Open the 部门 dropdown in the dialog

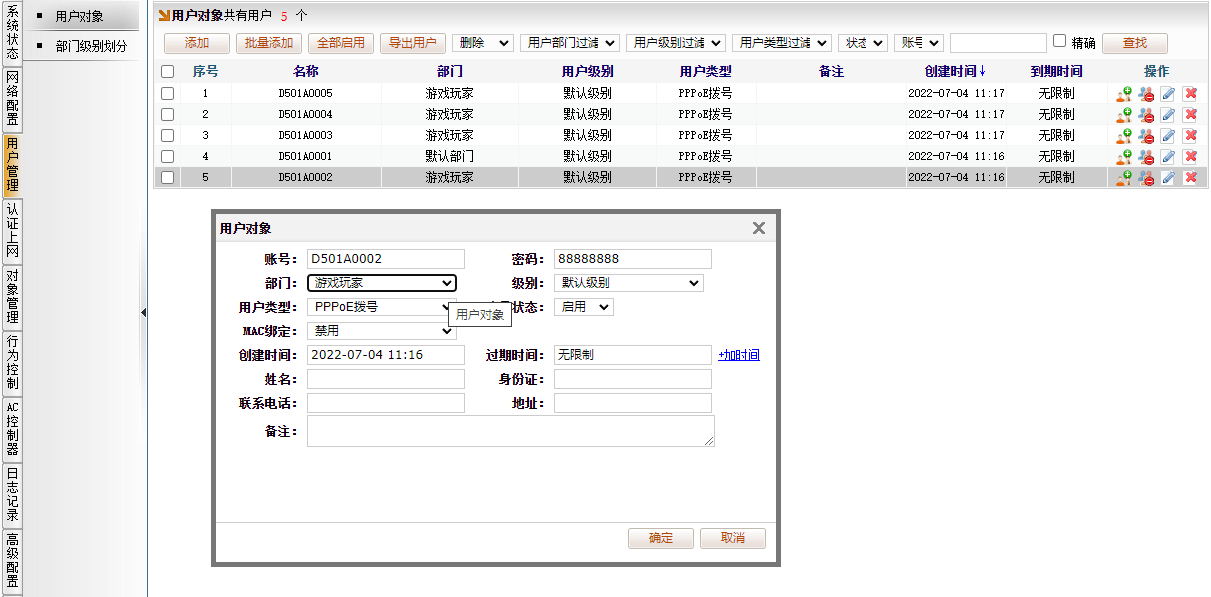[381, 283]
